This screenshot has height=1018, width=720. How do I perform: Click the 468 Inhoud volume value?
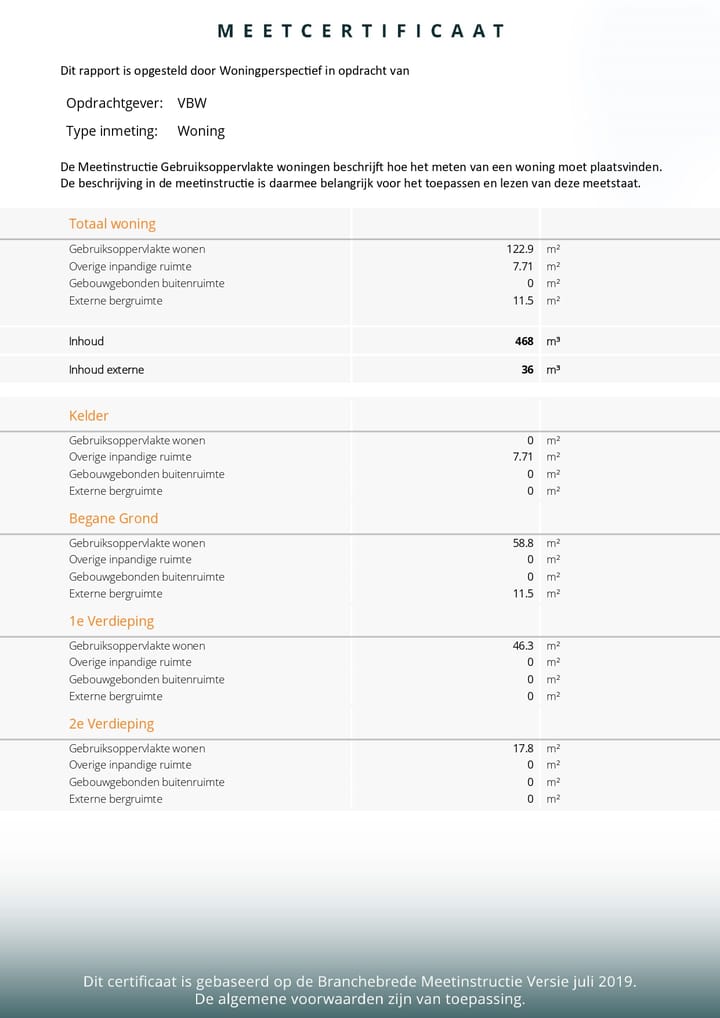(524, 341)
